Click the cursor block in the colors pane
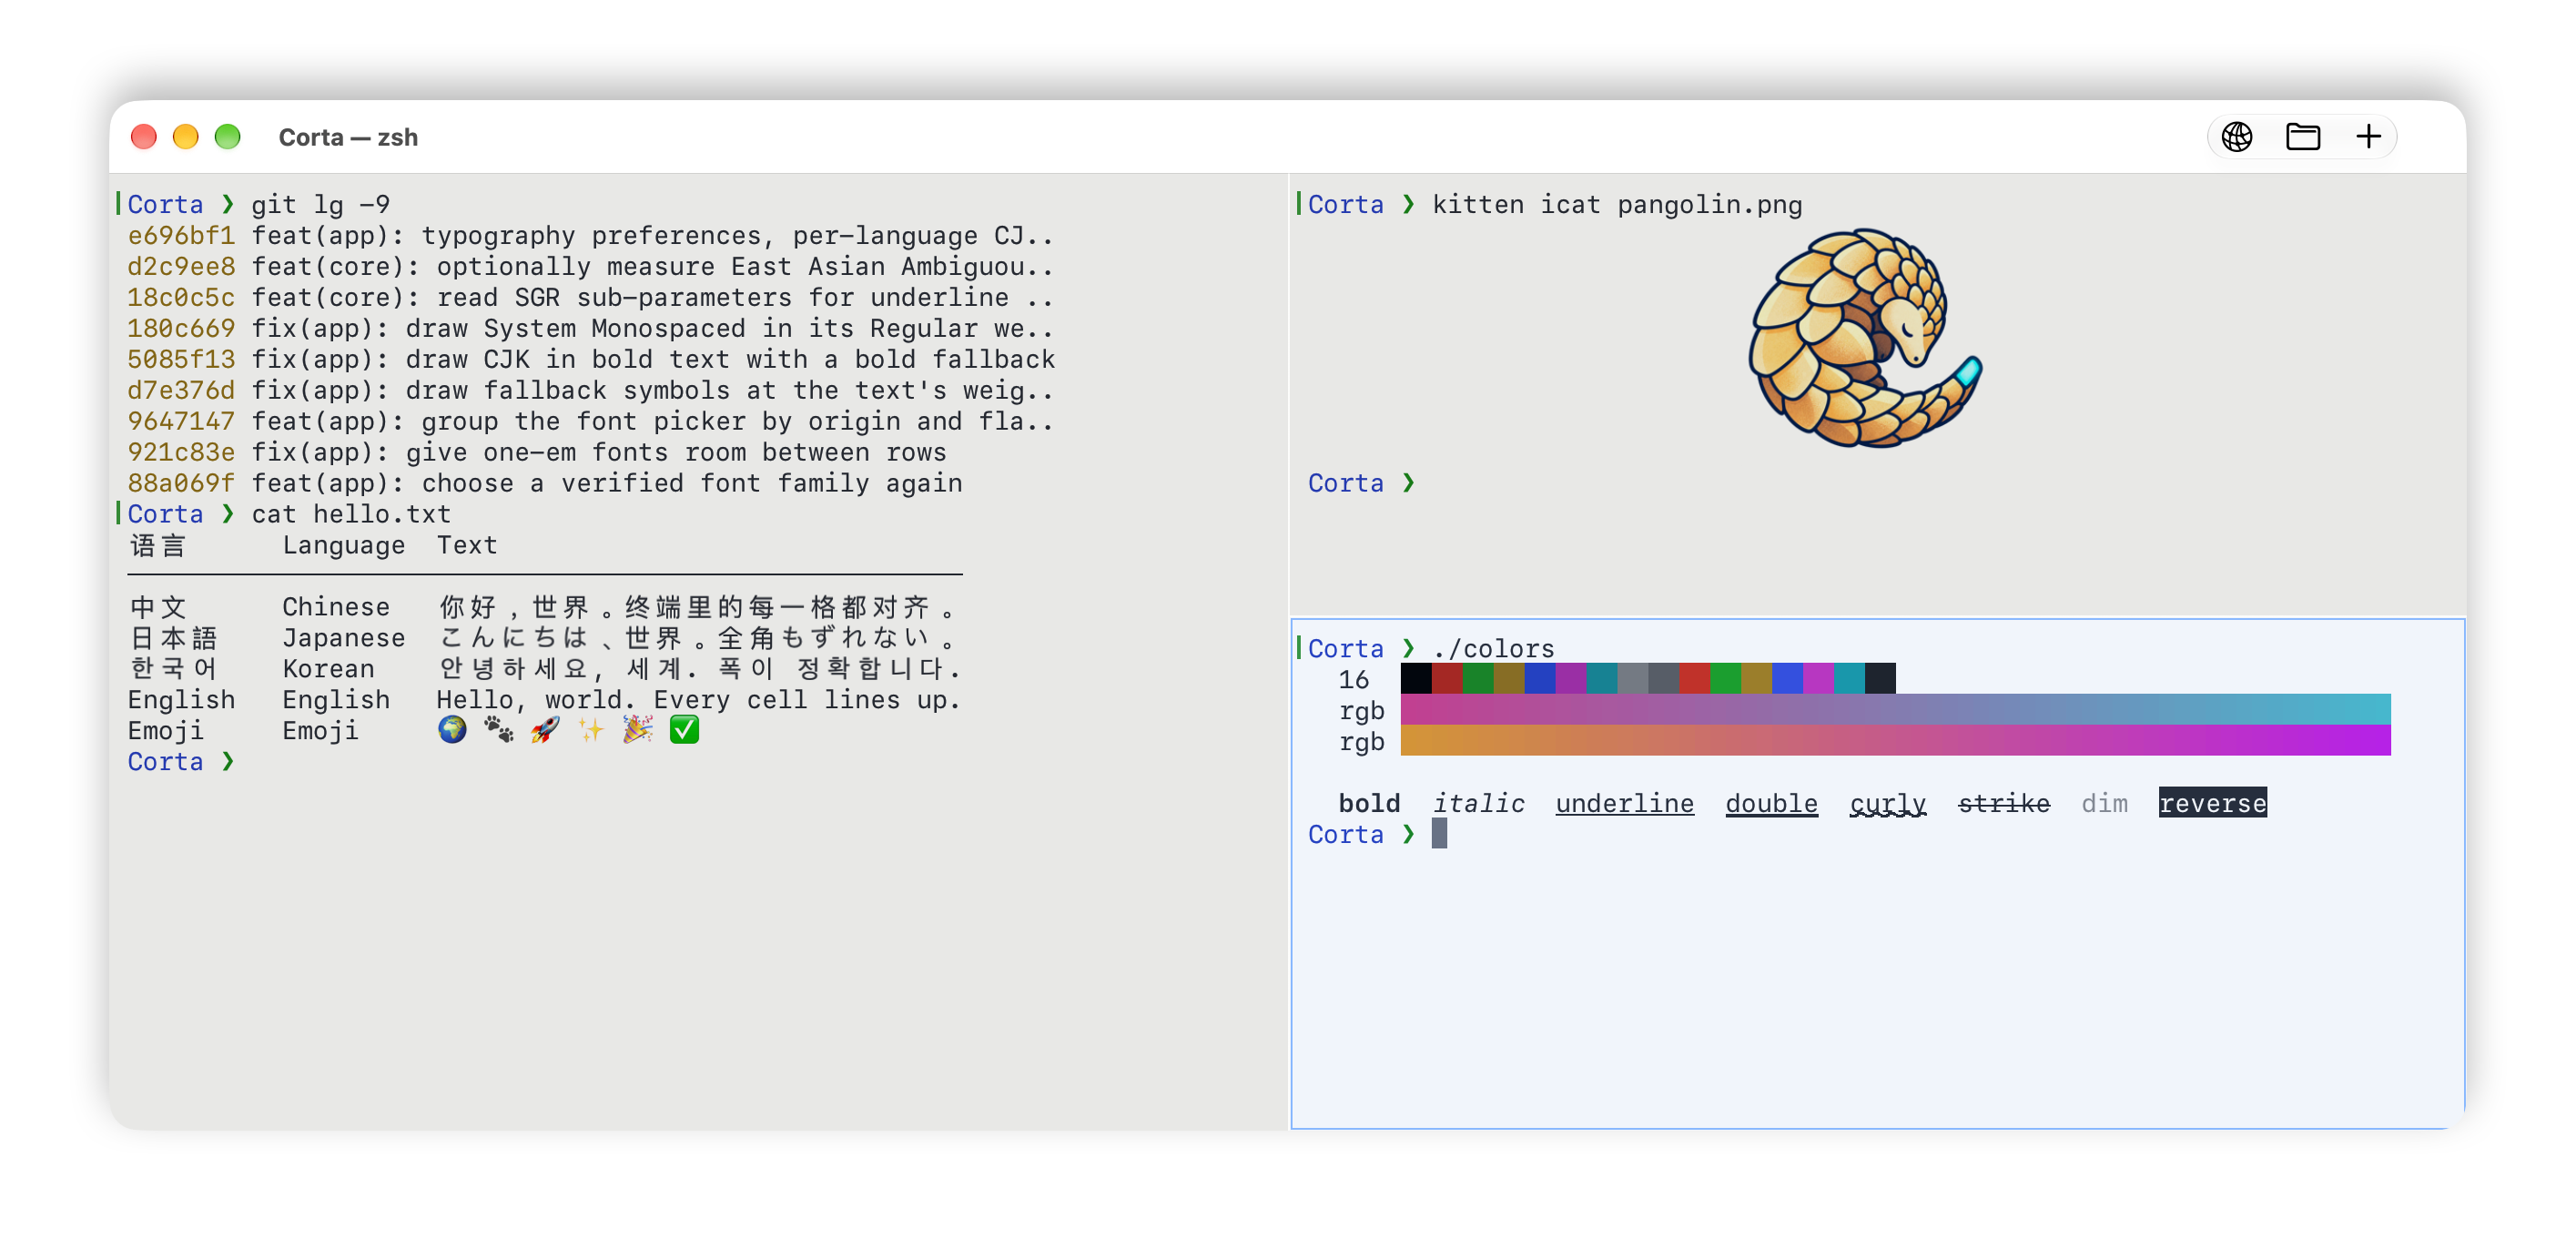 coord(1439,833)
